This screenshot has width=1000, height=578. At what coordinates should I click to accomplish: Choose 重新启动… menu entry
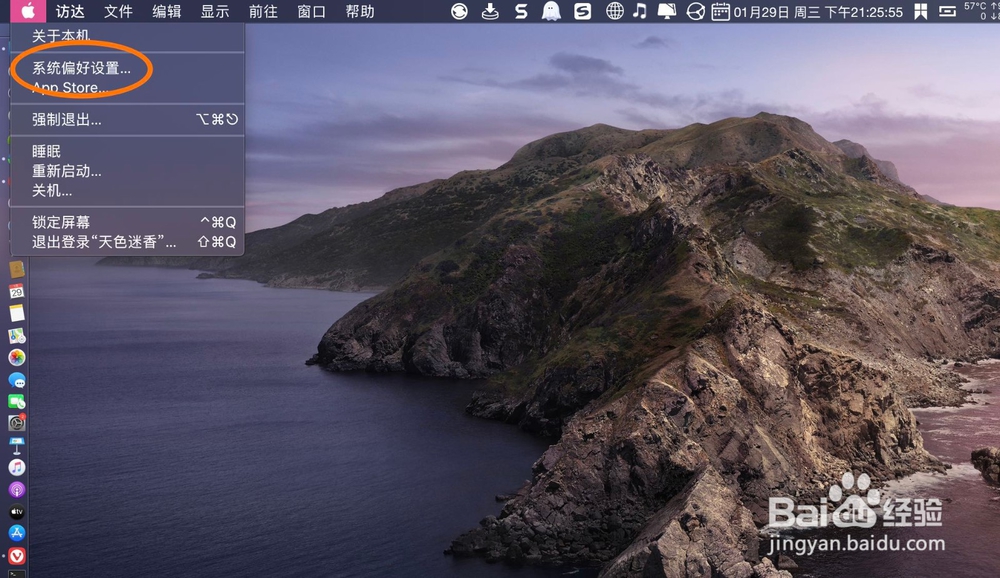click(128, 171)
